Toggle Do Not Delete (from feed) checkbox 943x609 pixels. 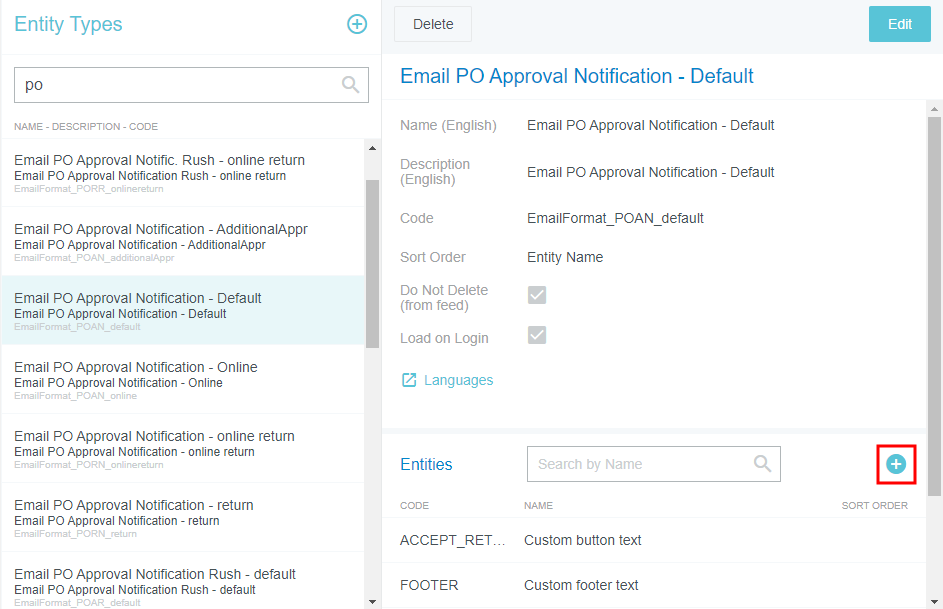537,295
